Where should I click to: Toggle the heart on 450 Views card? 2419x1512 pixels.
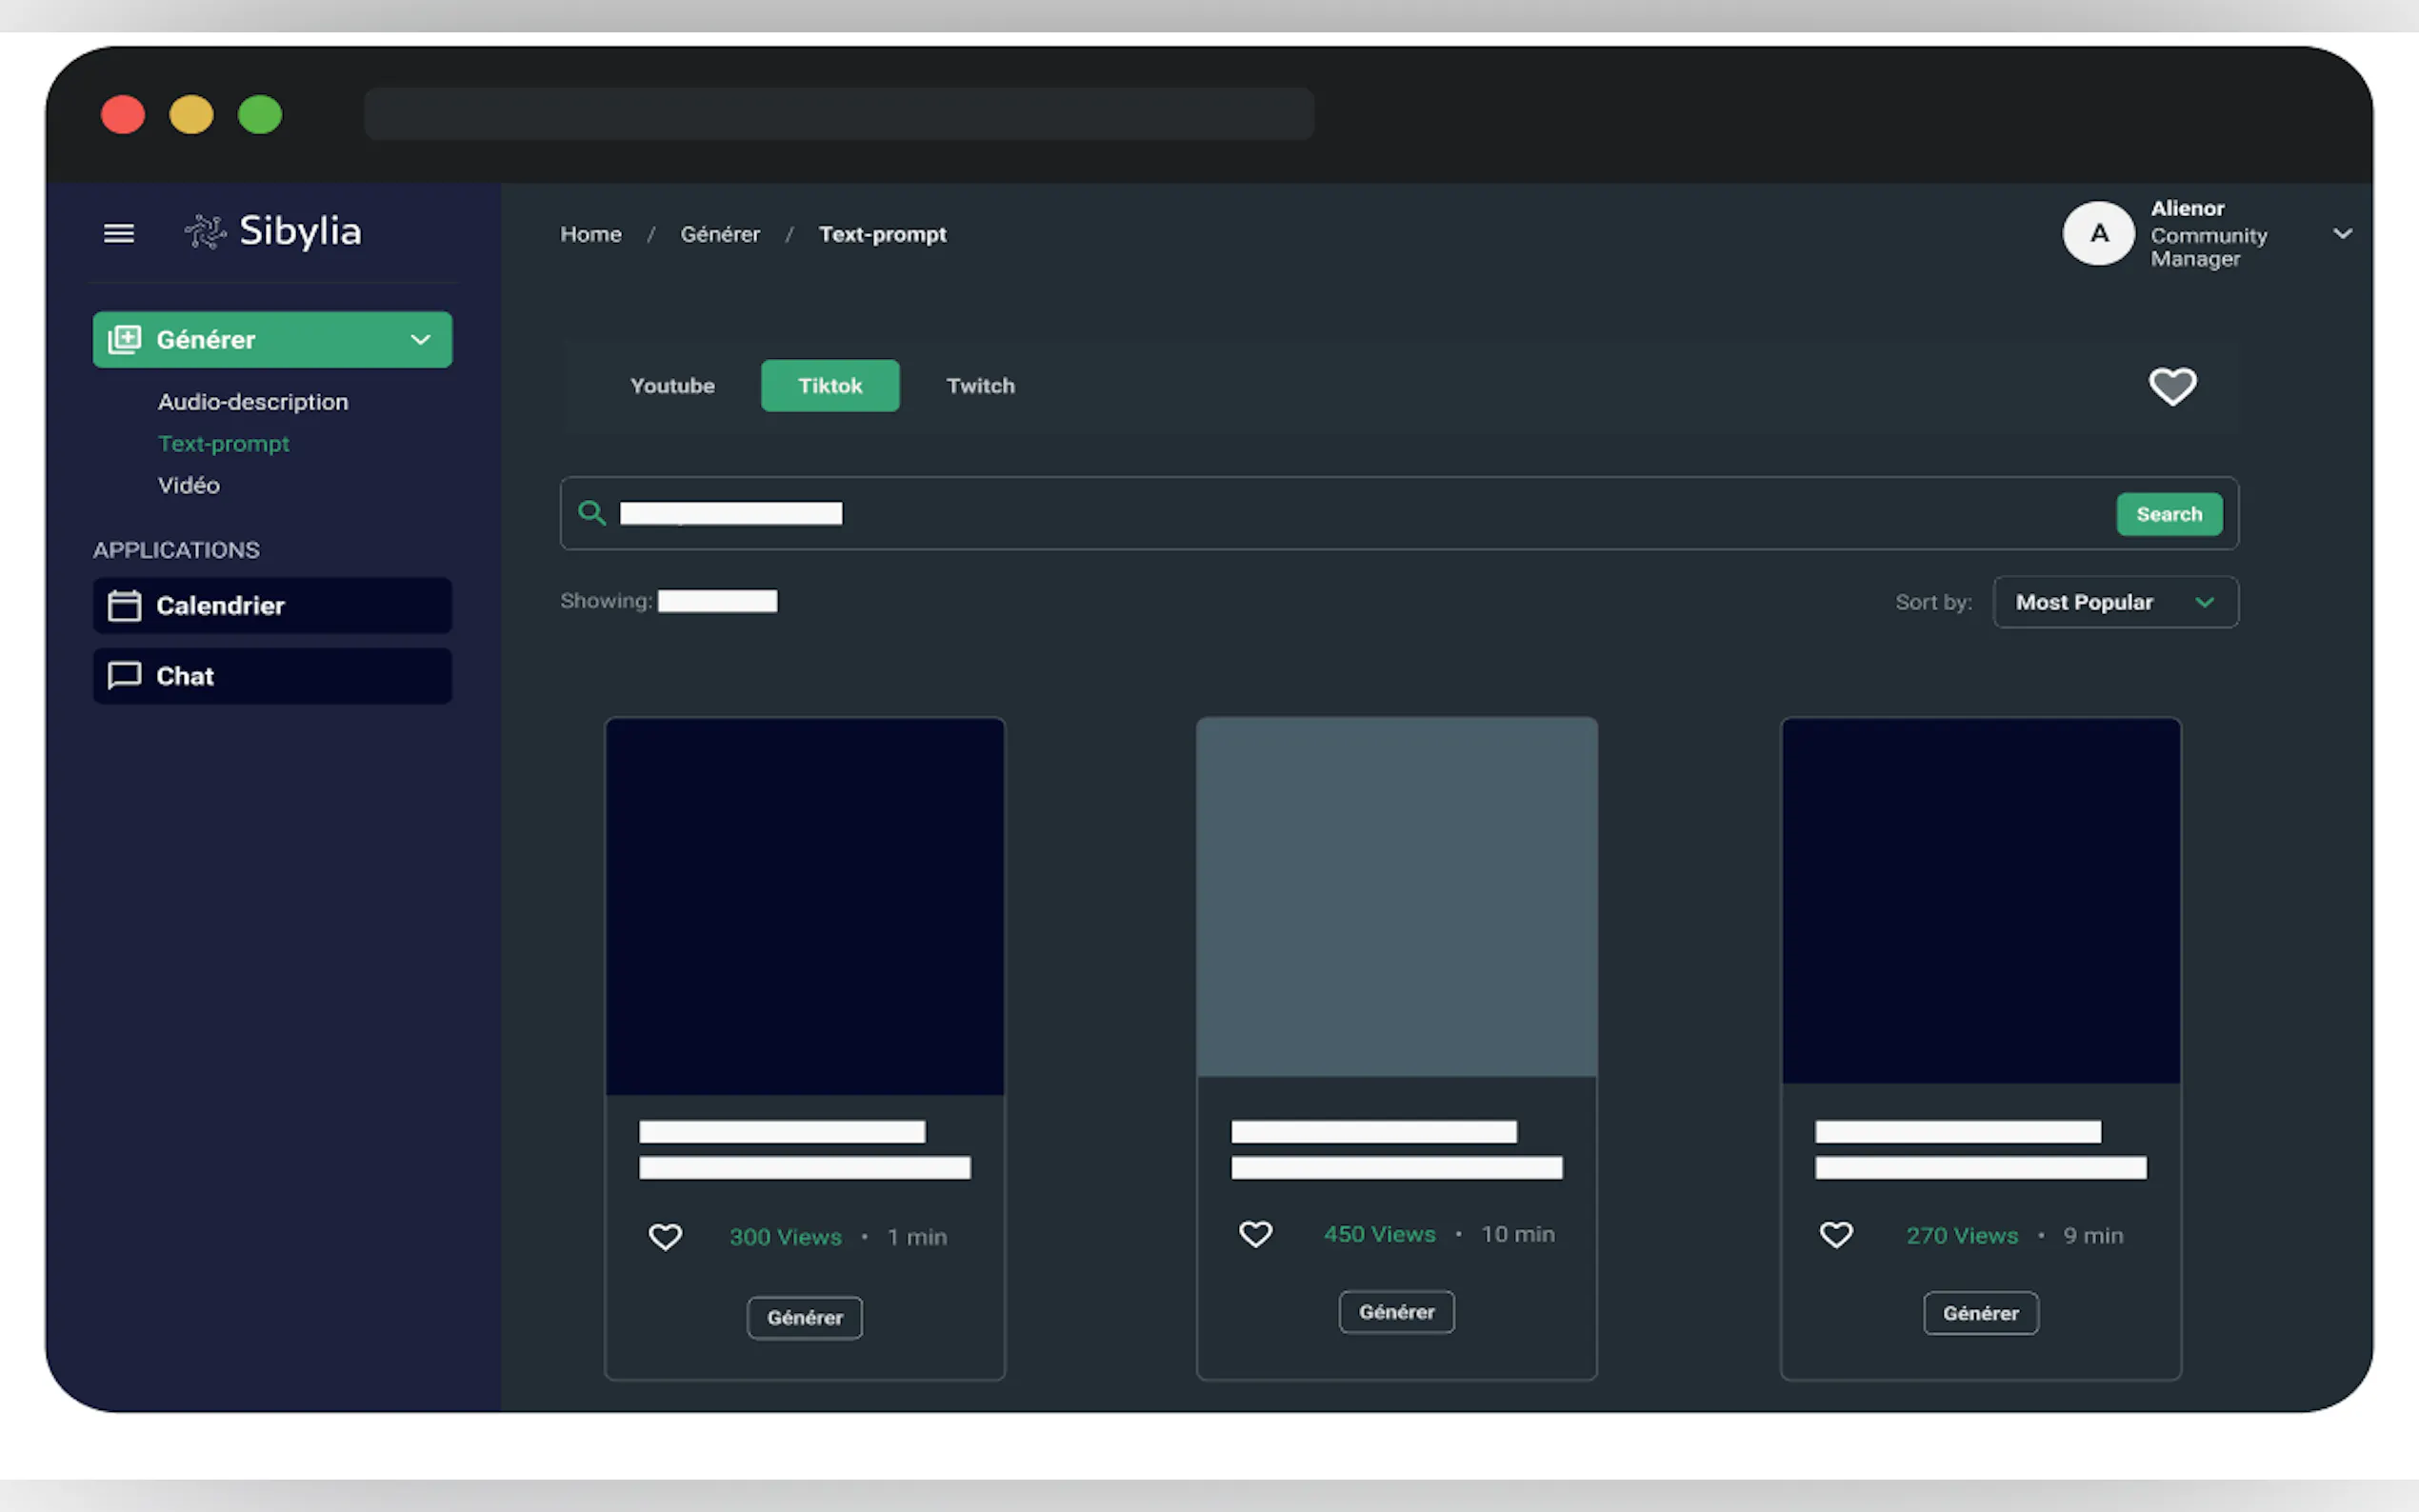1255,1234
